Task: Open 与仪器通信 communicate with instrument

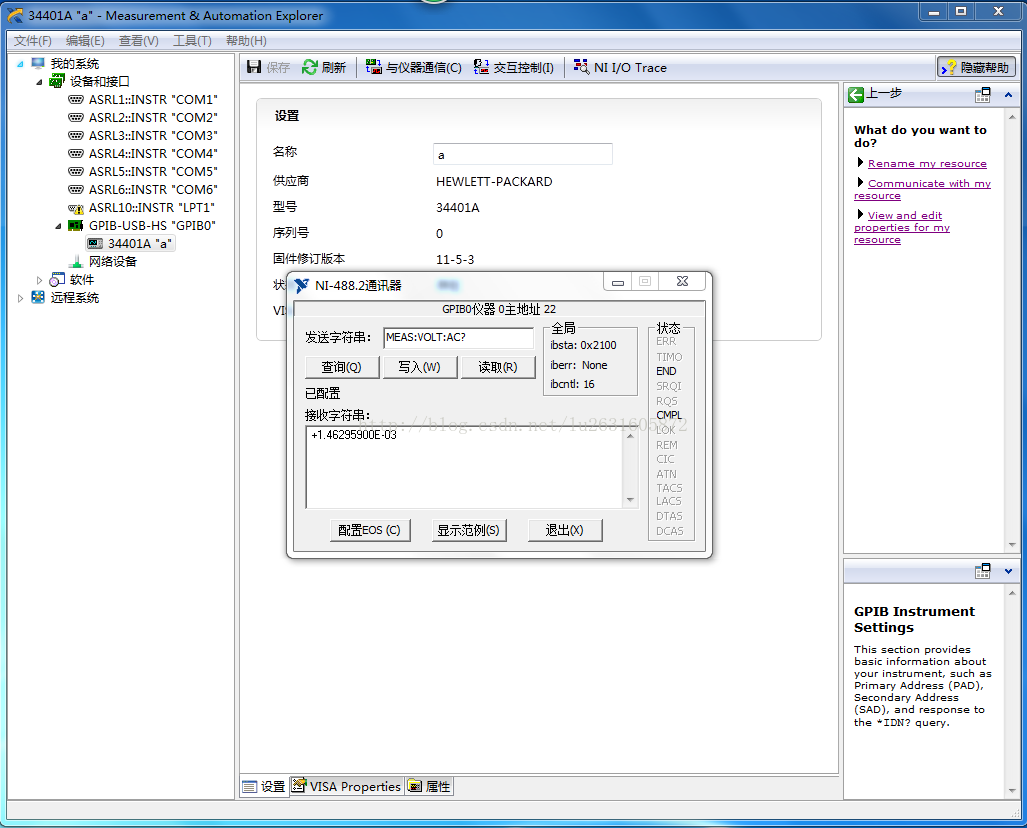Action: [x=413, y=67]
